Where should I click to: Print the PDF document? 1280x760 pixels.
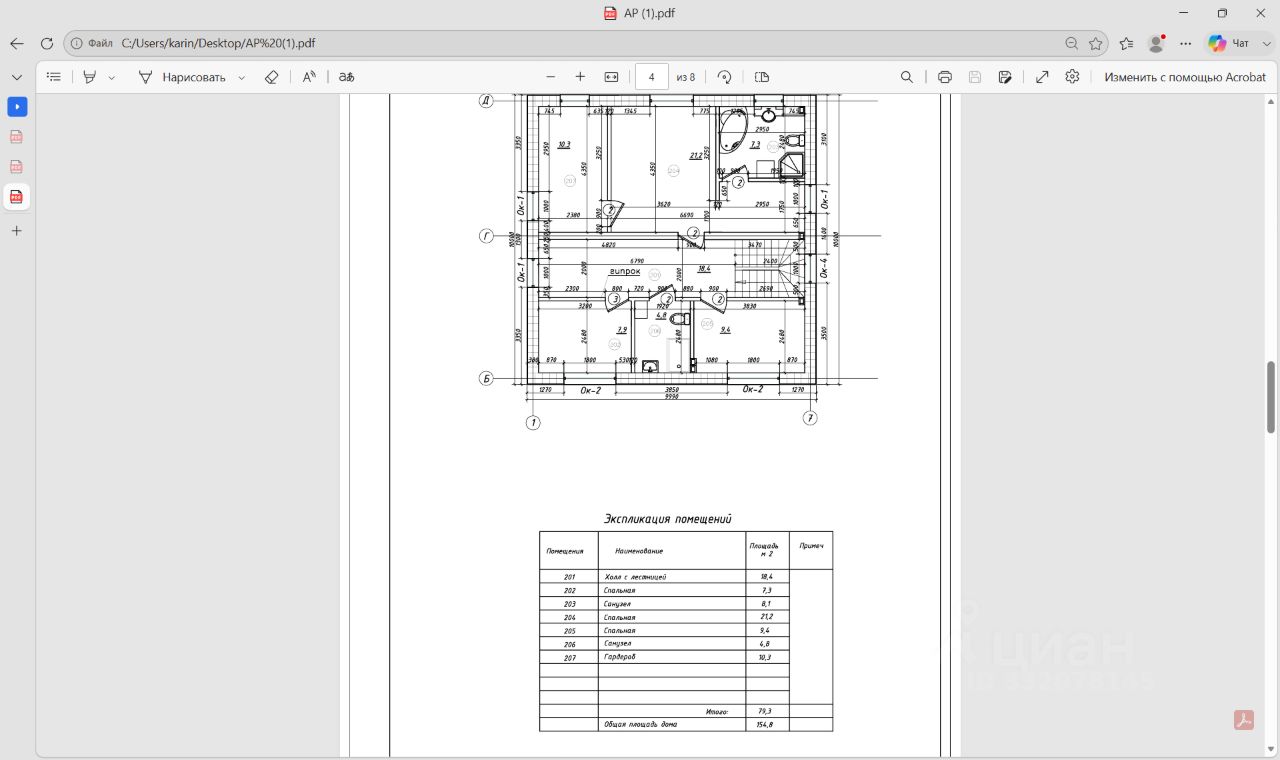point(945,77)
